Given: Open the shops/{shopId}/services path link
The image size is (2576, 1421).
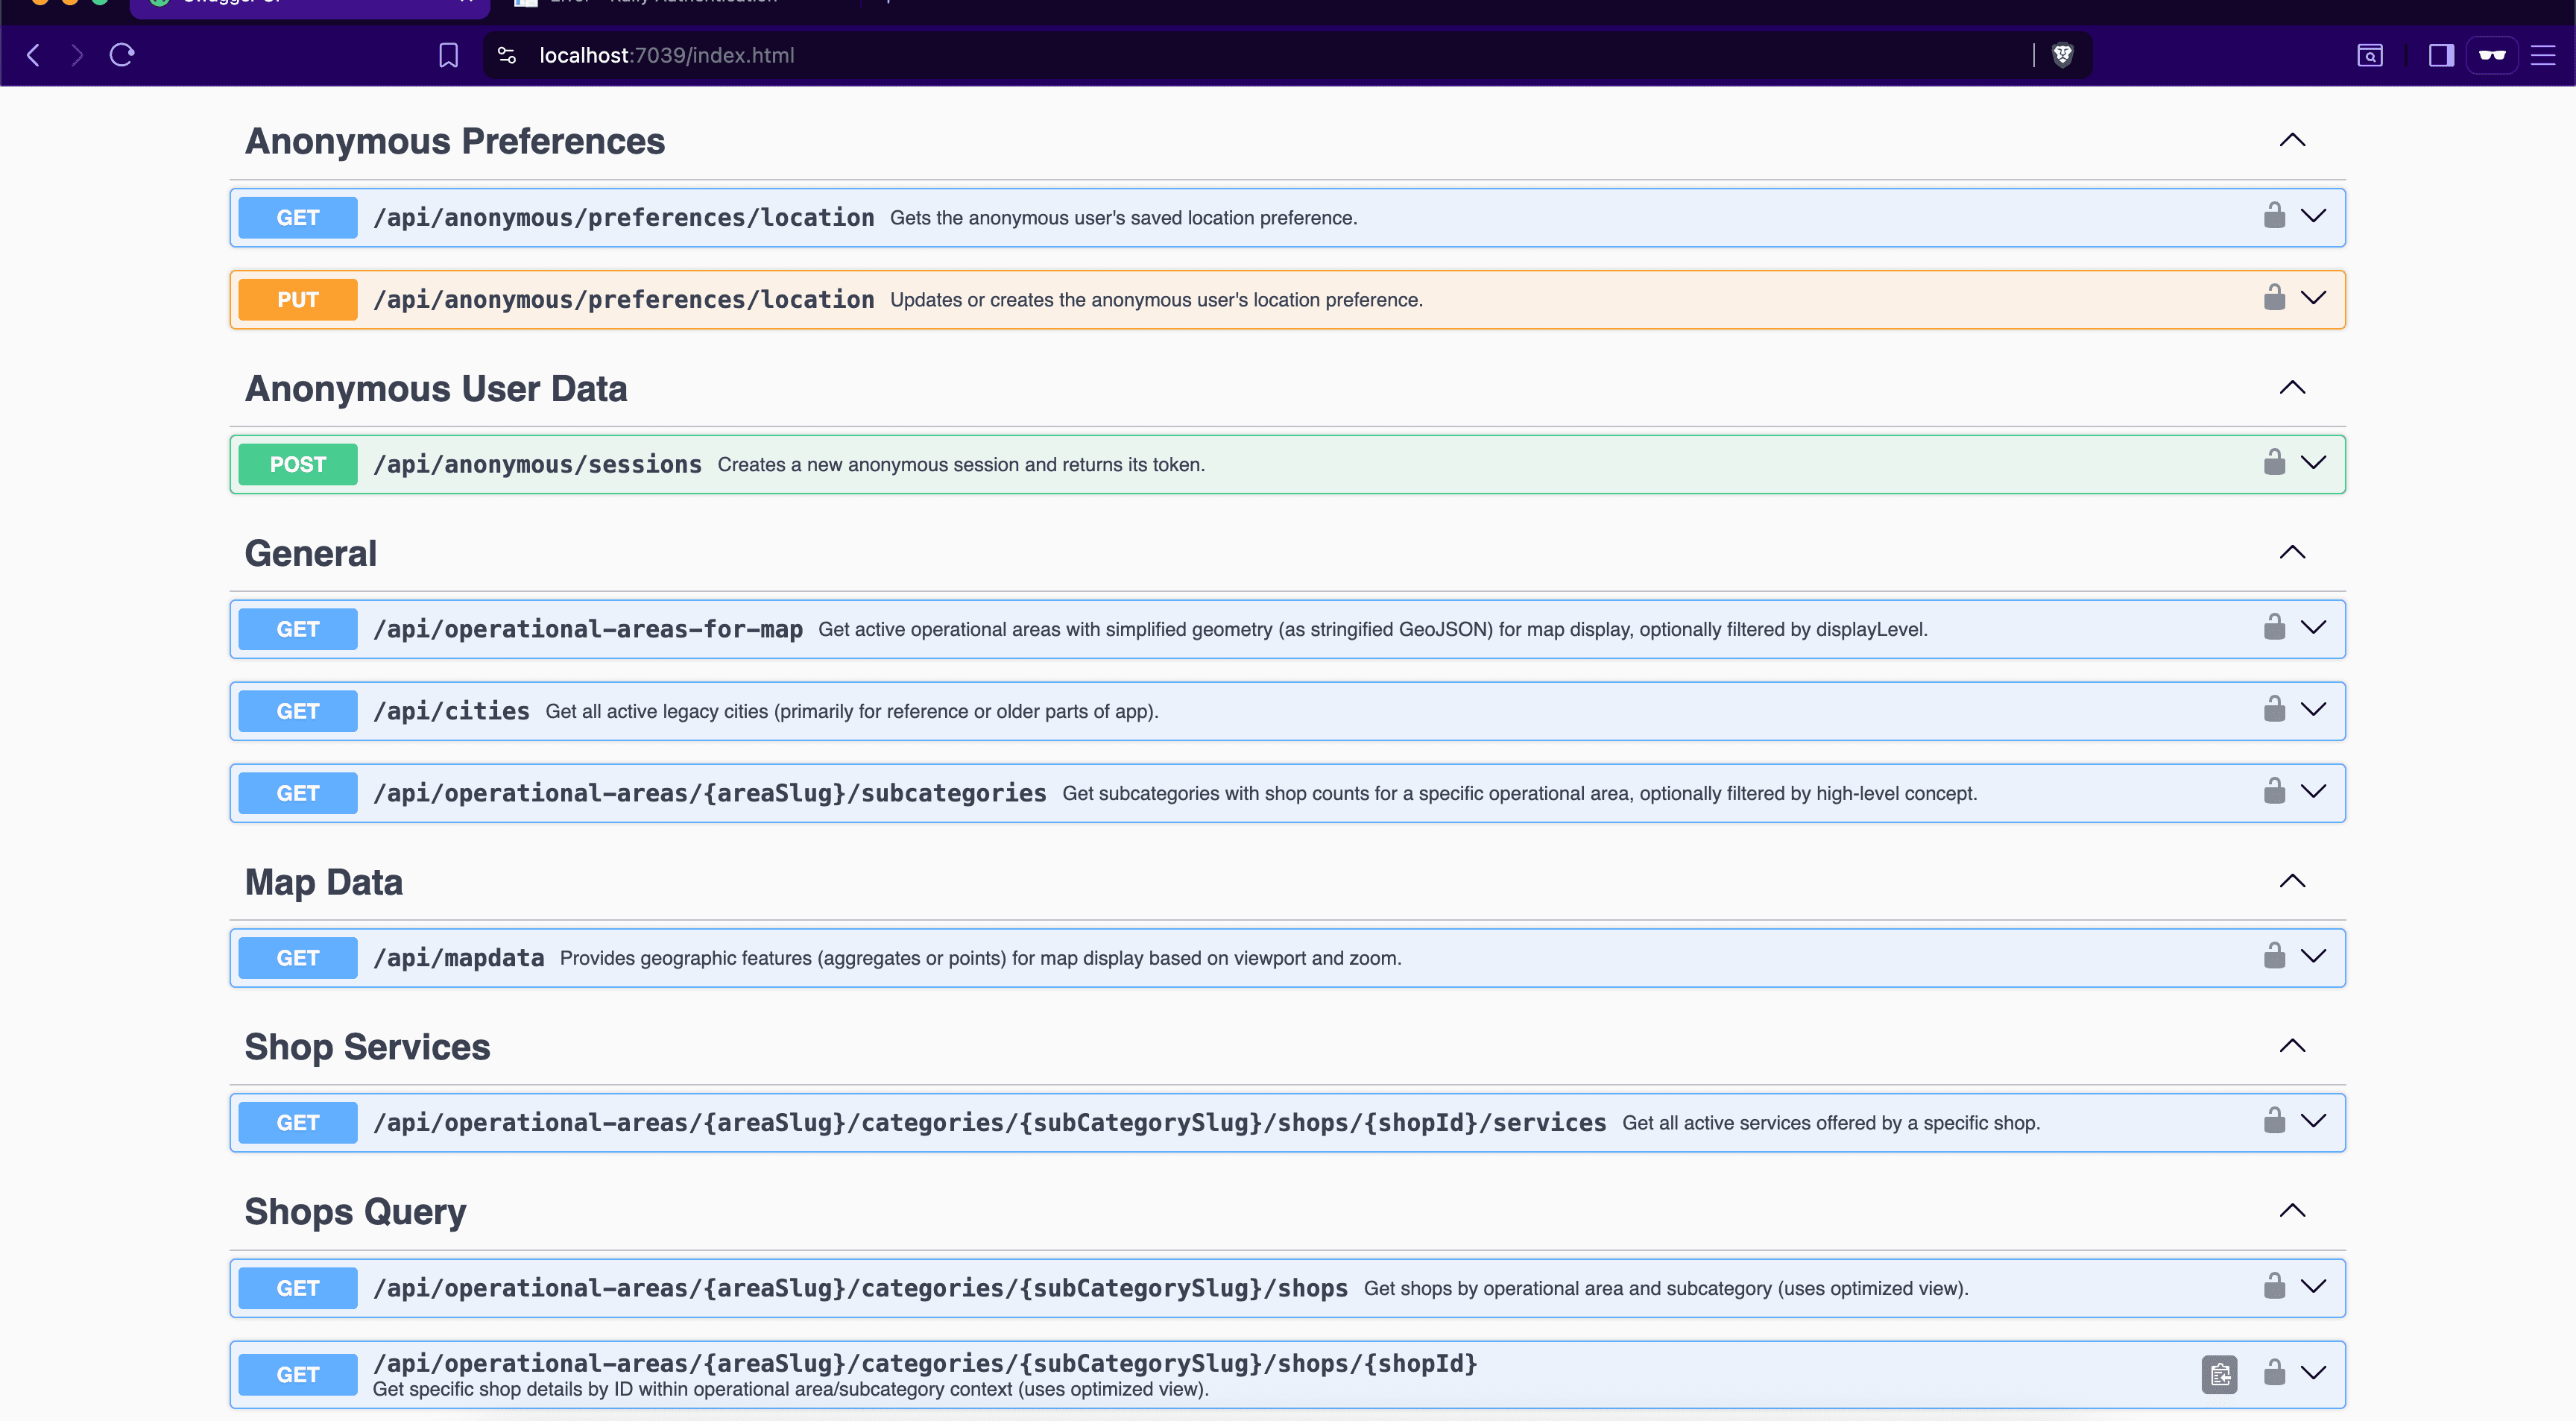Looking at the screenshot, I should pyautogui.click(x=990, y=1123).
